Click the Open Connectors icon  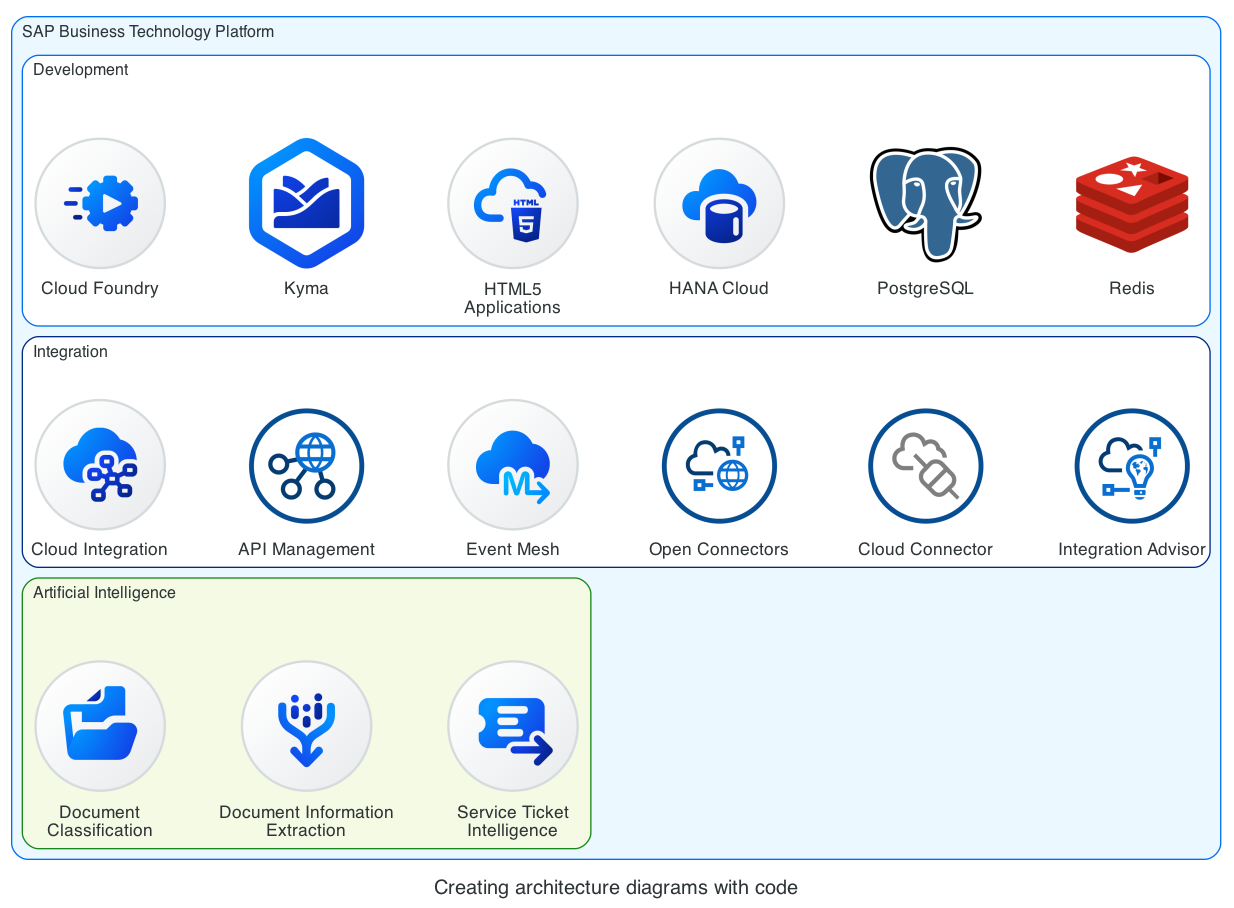pyautogui.click(x=718, y=464)
